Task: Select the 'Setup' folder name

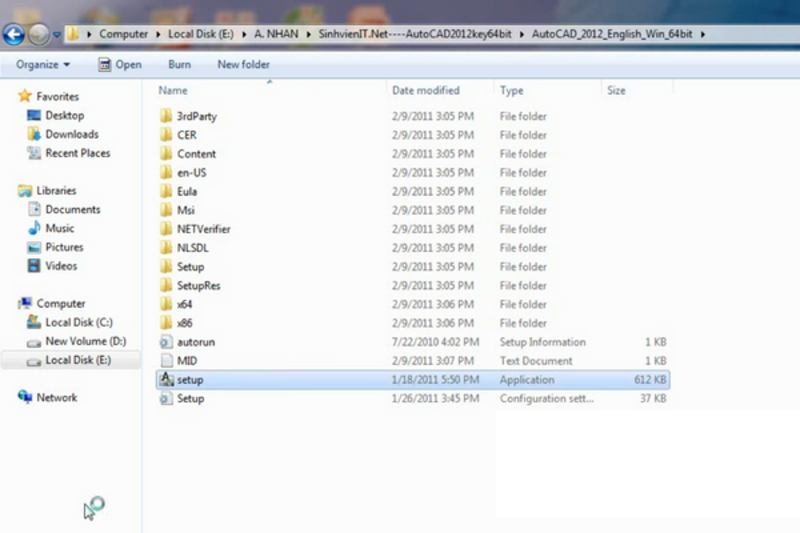Action: tap(190, 267)
